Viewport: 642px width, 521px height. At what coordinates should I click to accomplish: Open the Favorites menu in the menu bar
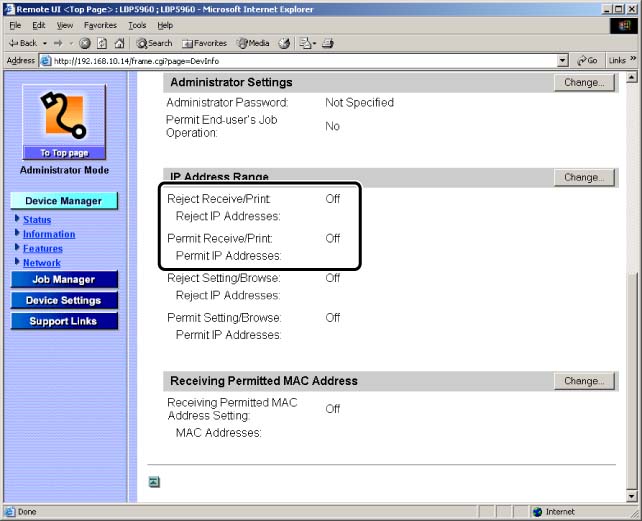point(100,25)
